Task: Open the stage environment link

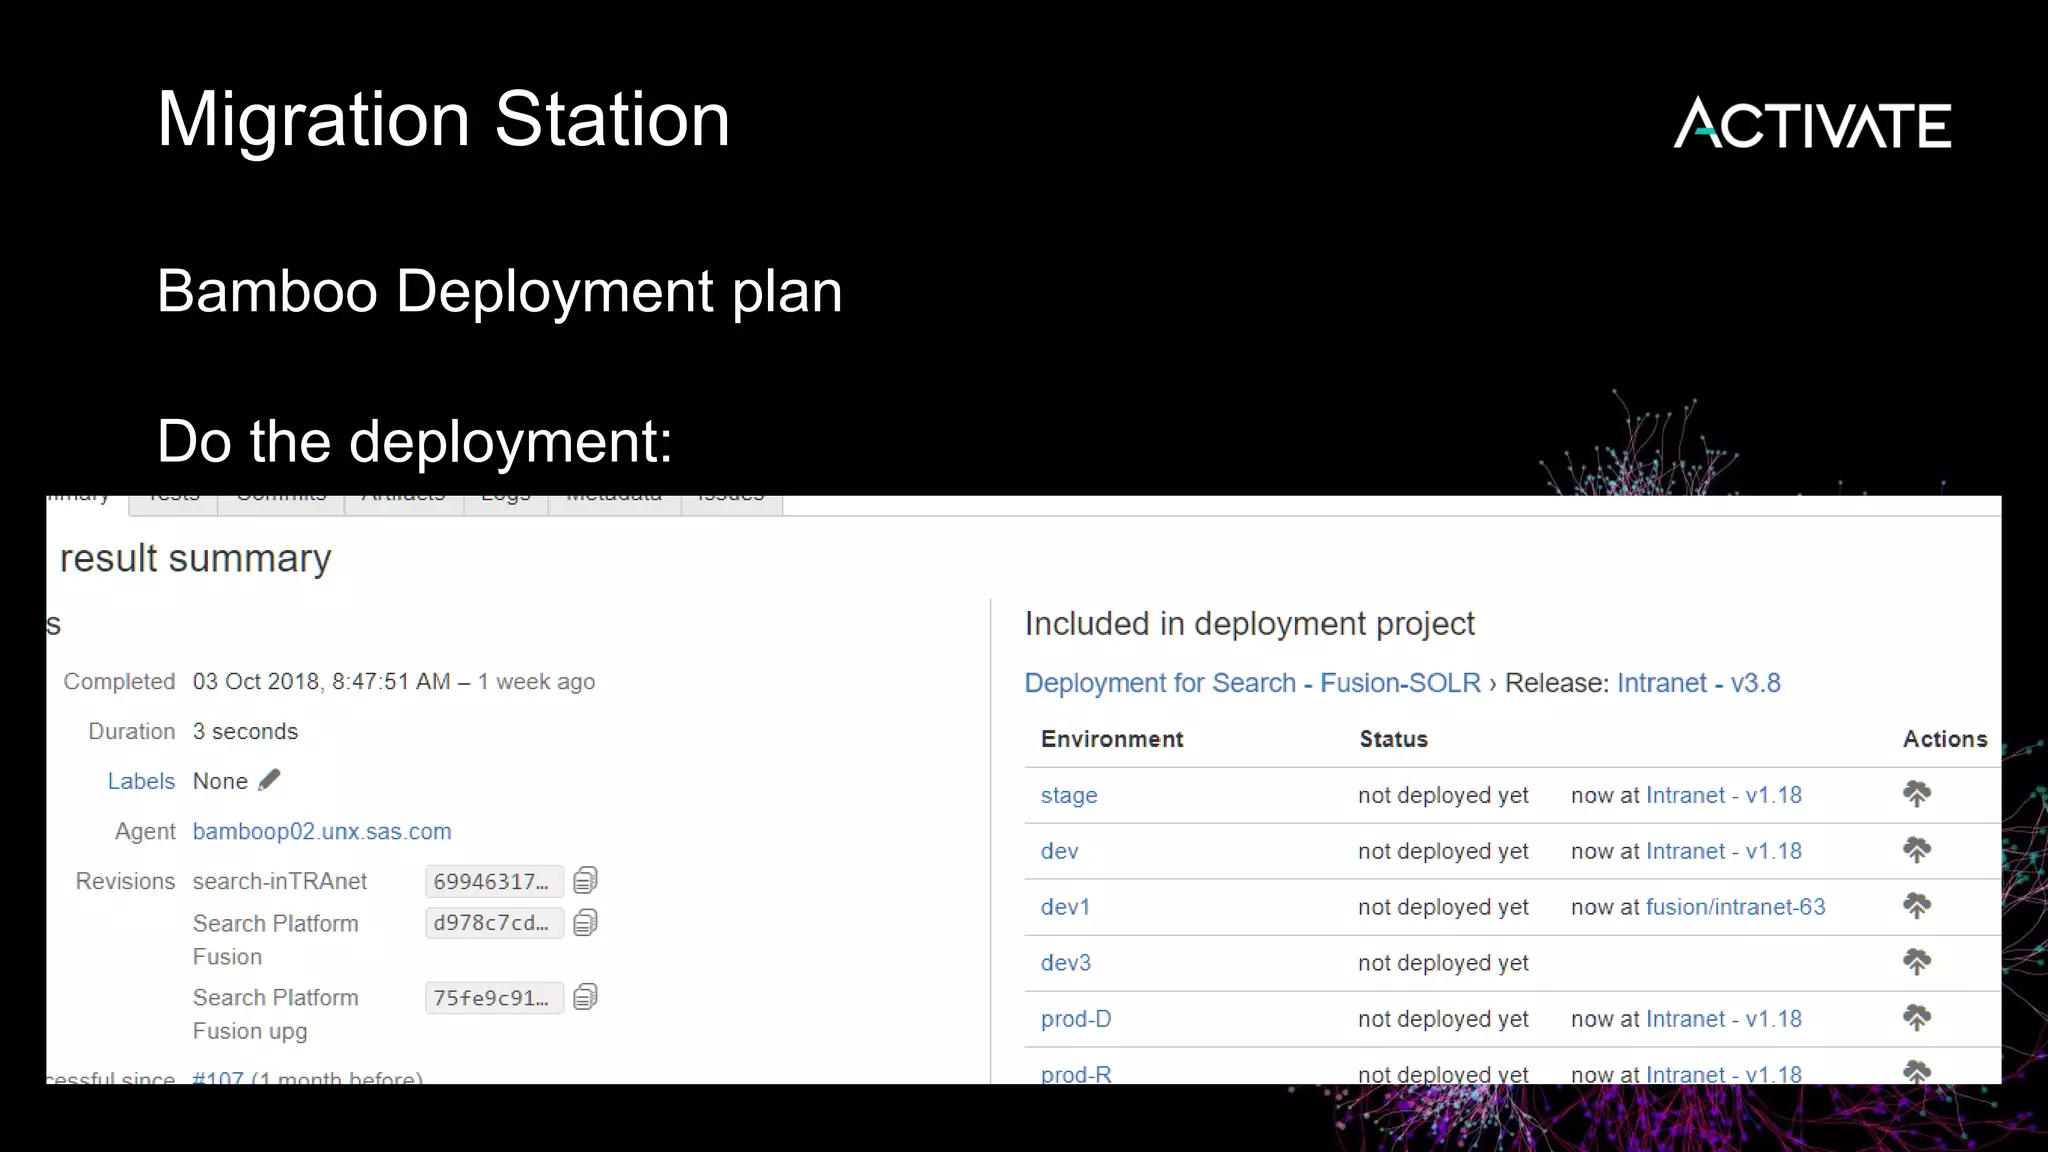Action: tap(1069, 795)
